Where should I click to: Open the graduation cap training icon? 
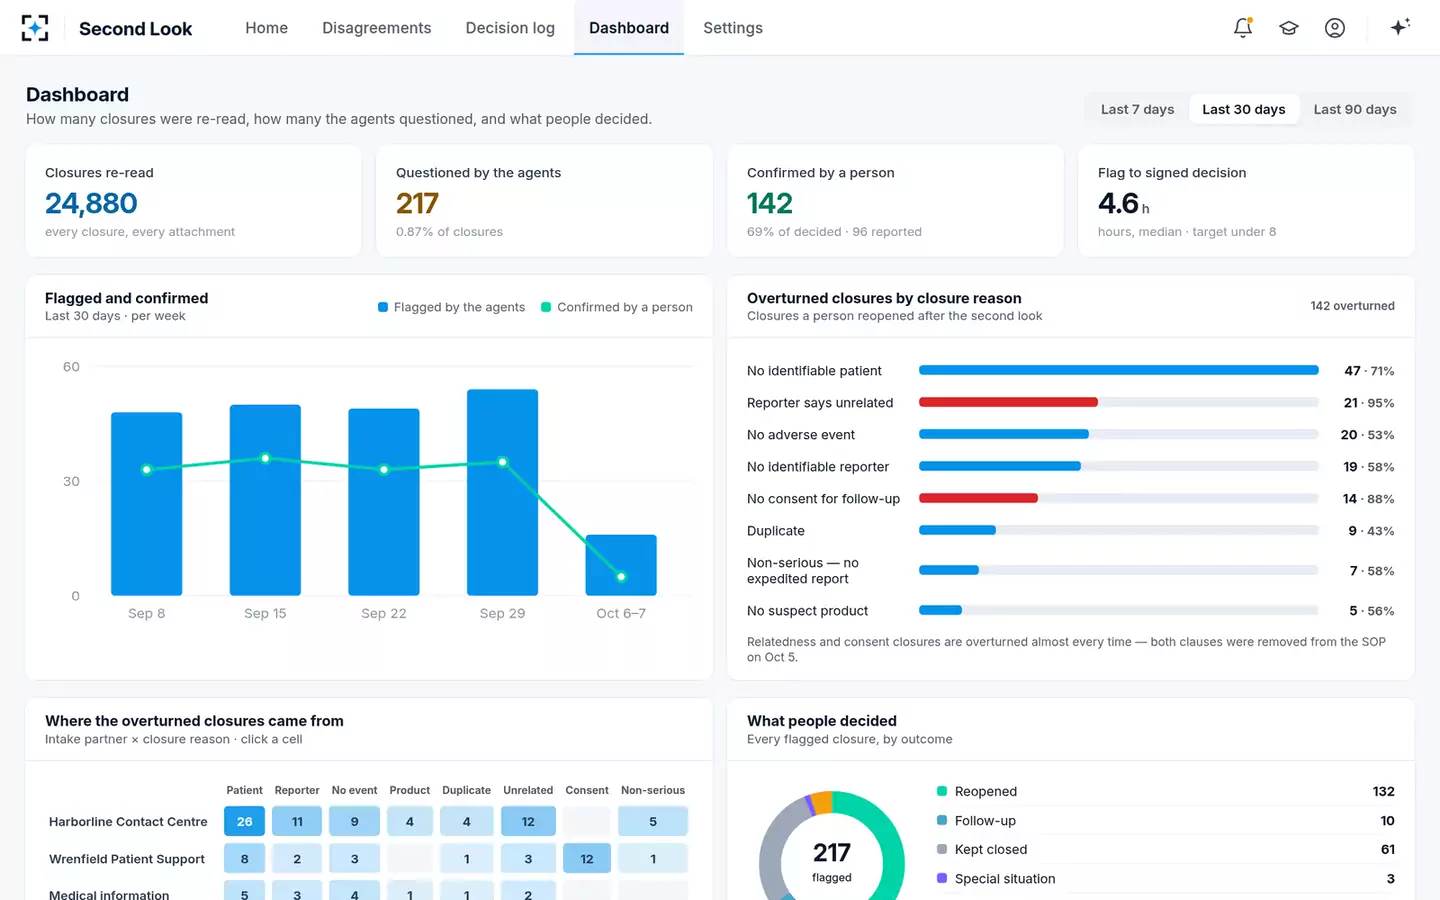1289,28
